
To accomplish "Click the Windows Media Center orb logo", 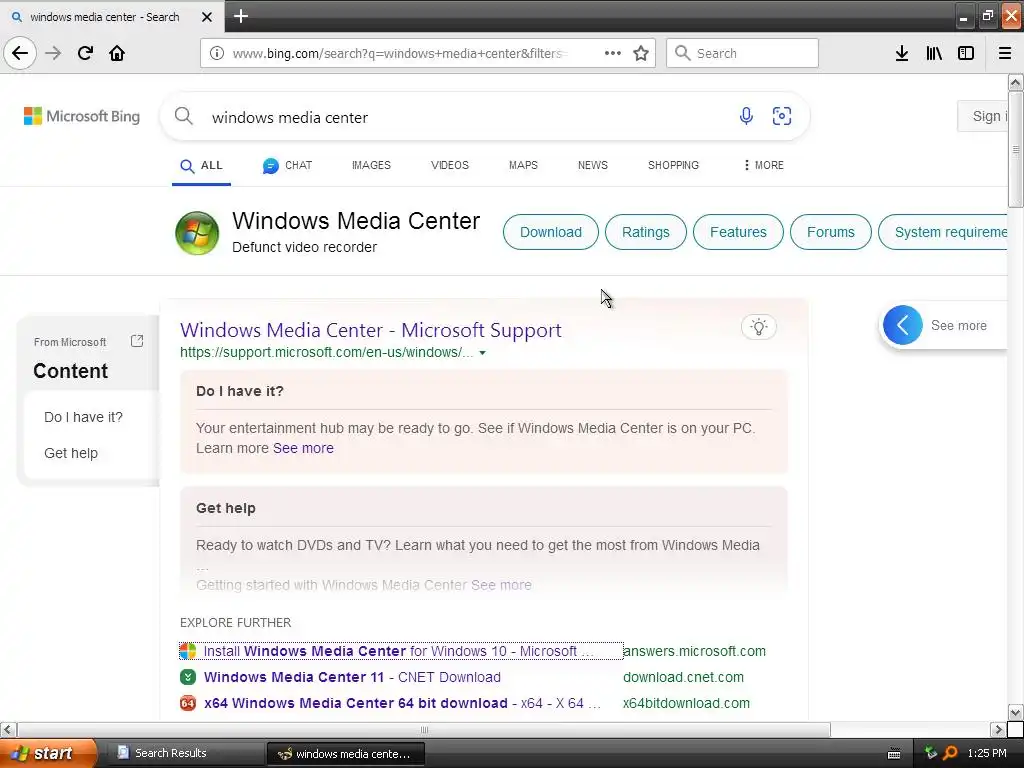I will [197, 233].
